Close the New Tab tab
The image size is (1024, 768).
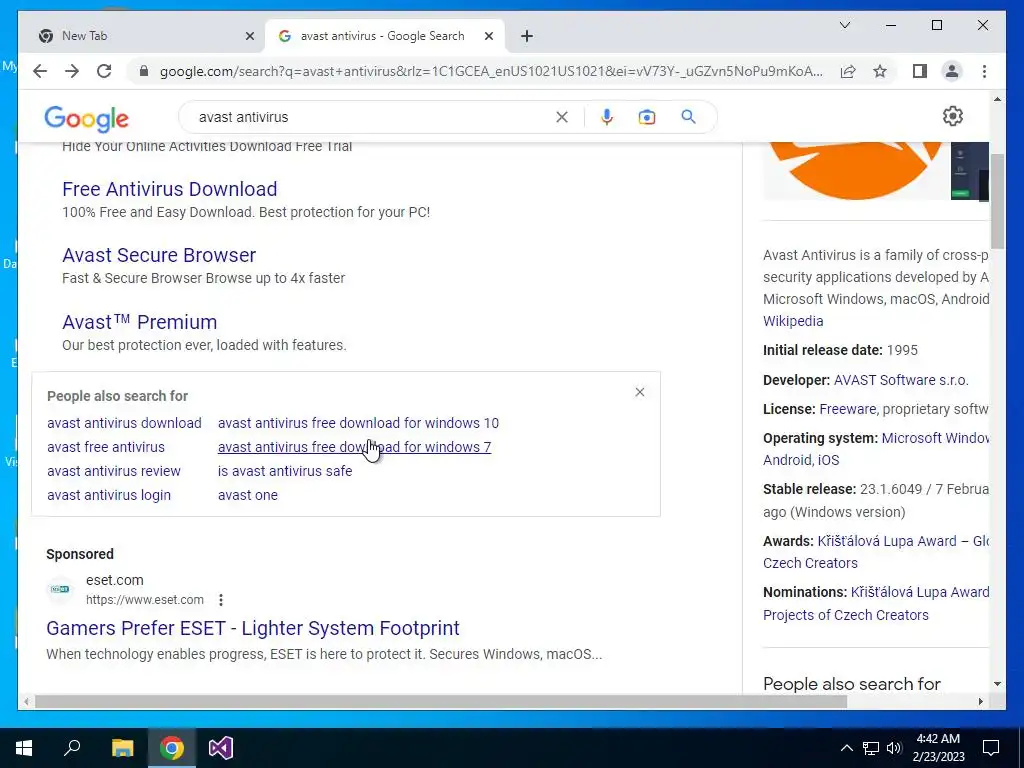pos(249,36)
